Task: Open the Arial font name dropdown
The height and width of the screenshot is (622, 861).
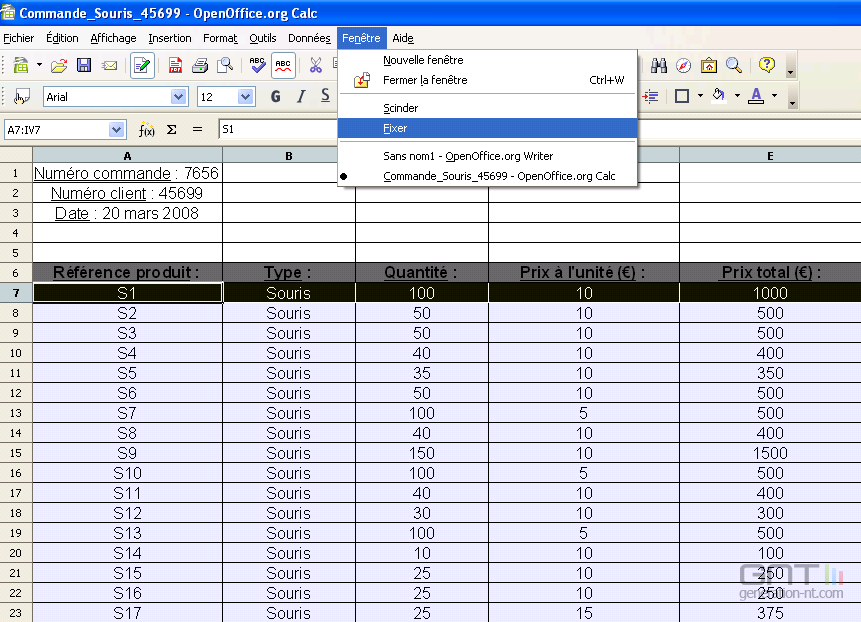Action: [178, 95]
